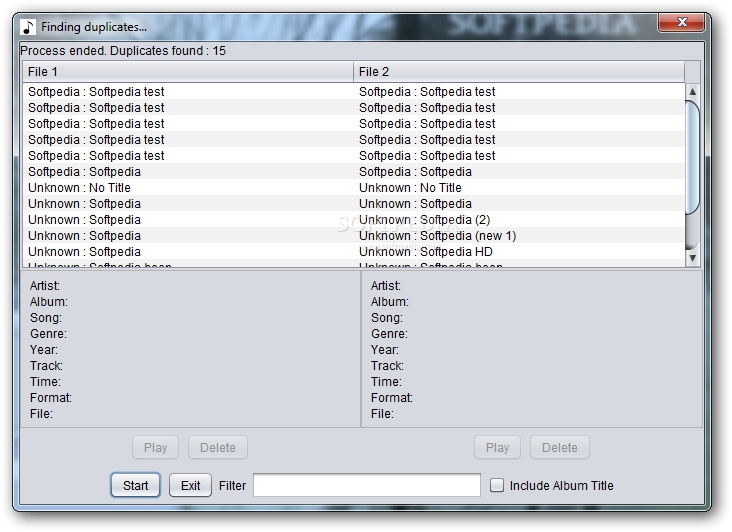
Task: Click the music note icon in title bar
Action: pos(28,27)
